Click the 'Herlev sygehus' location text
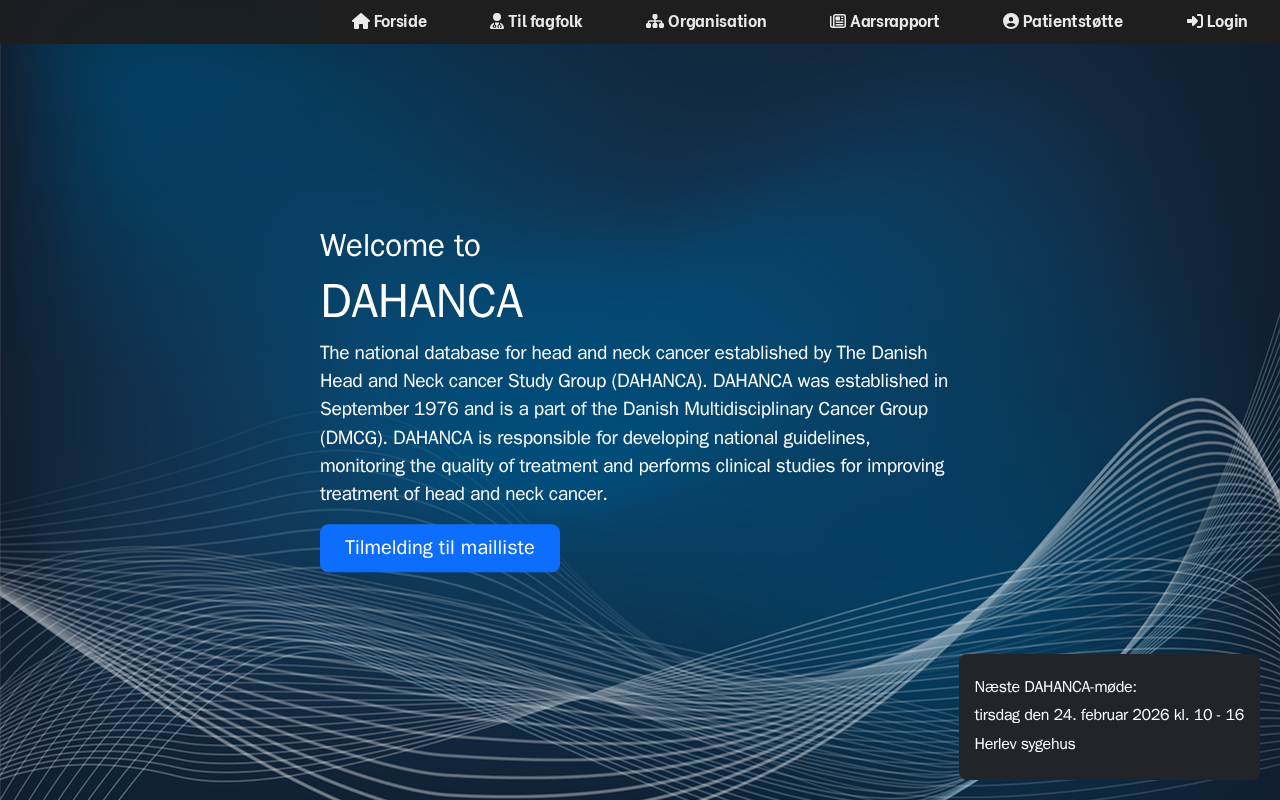The height and width of the screenshot is (800, 1280). coord(1025,744)
